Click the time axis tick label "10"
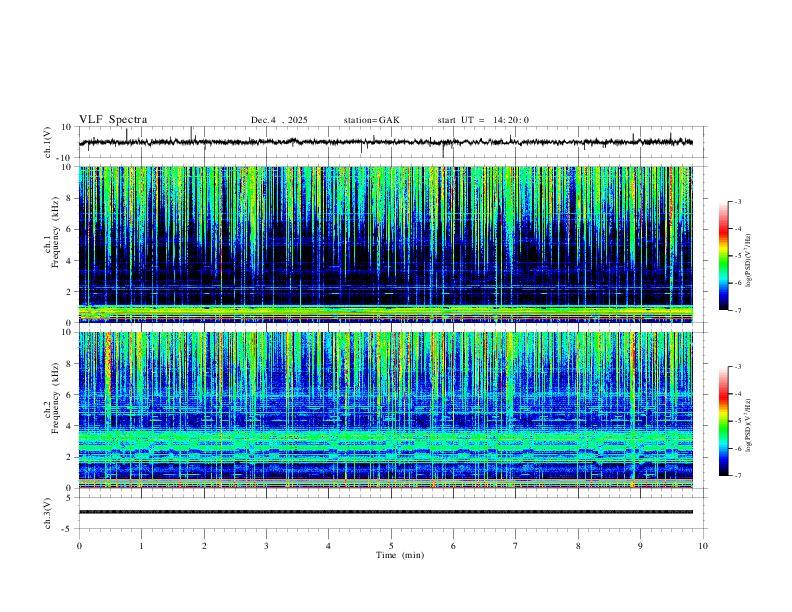The height and width of the screenshot is (612, 792). point(703,546)
